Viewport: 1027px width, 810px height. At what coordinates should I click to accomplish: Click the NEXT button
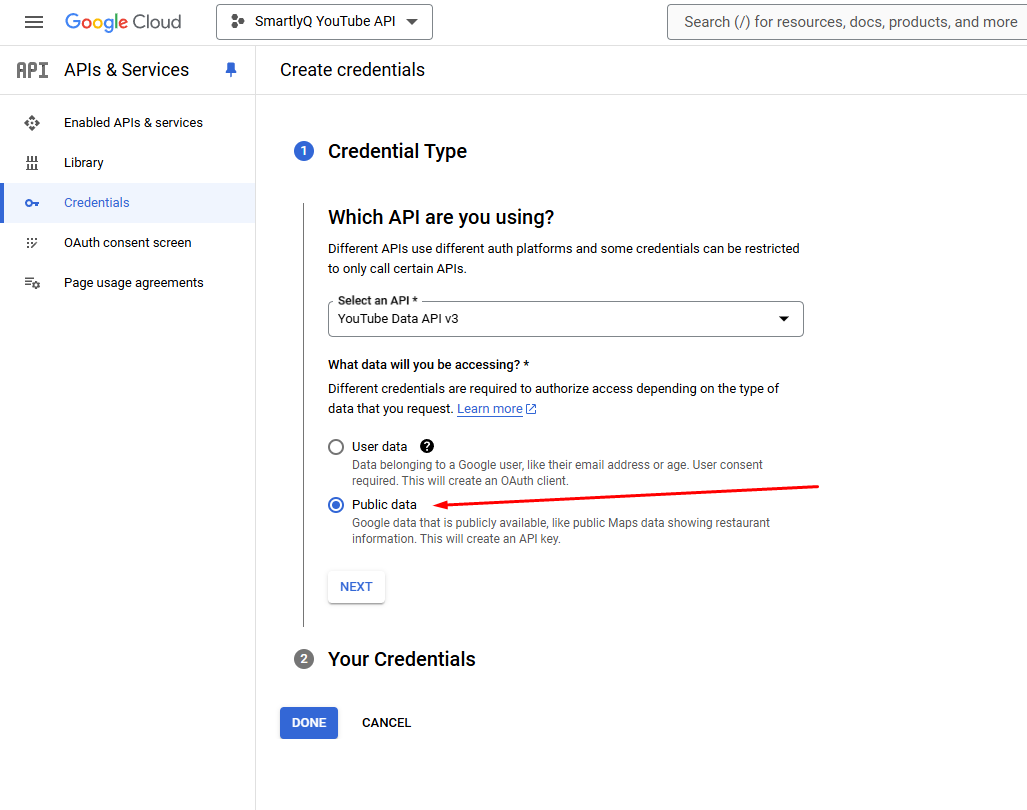click(x=356, y=587)
